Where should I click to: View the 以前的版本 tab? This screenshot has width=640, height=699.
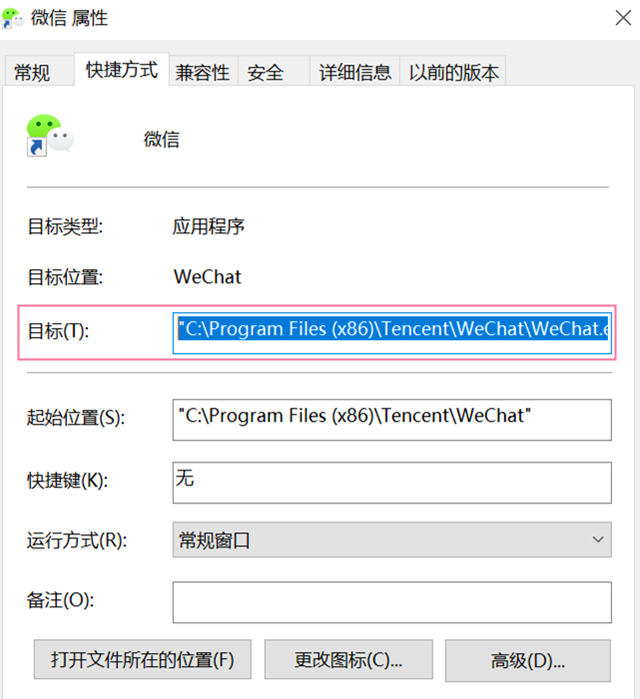click(453, 71)
